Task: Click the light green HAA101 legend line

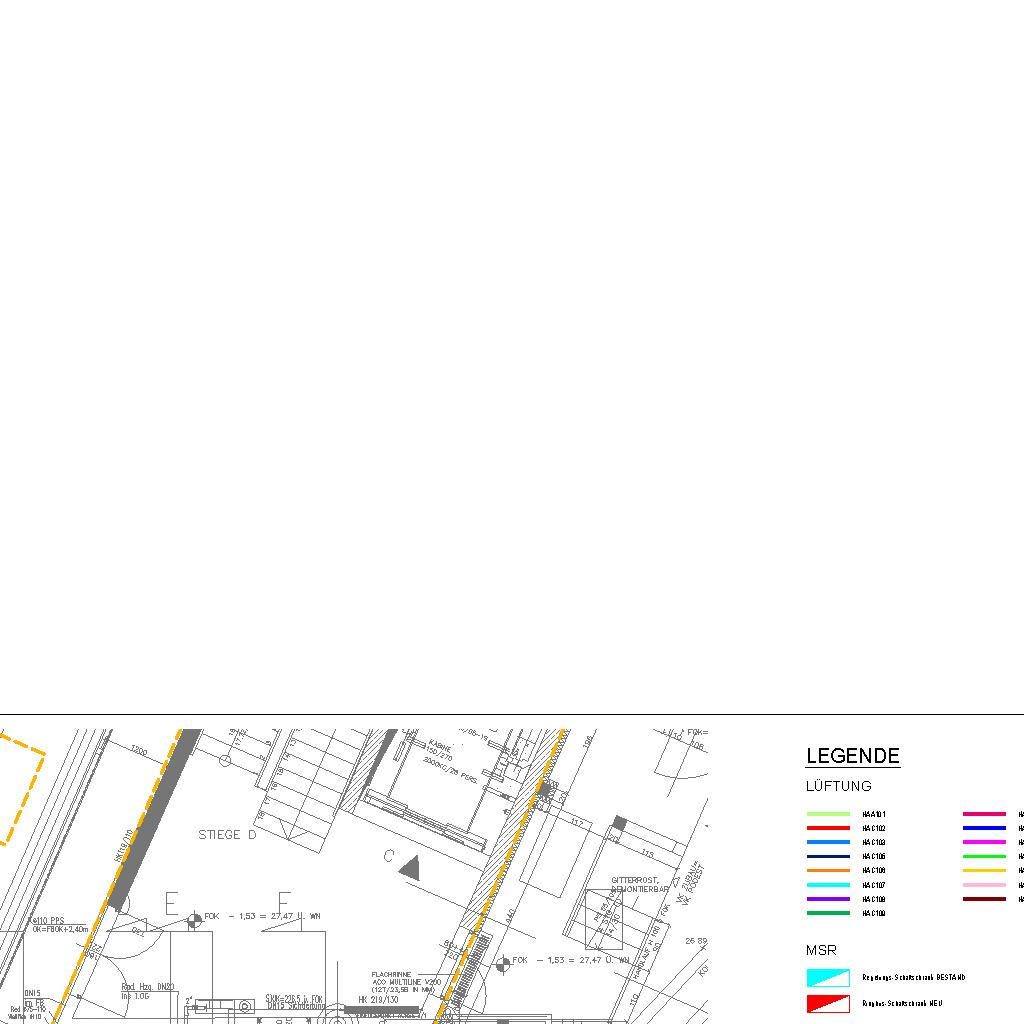Action: click(x=828, y=814)
